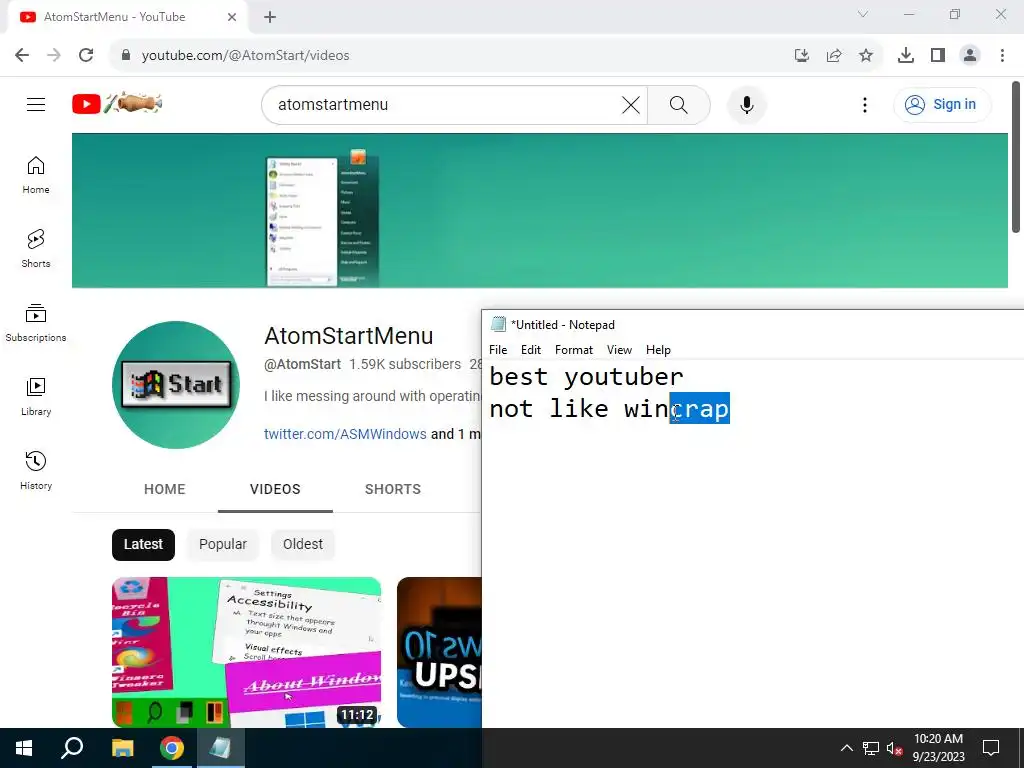The image size is (1024, 768).
Task: Open Chrome downloads
Action: pos(906,55)
